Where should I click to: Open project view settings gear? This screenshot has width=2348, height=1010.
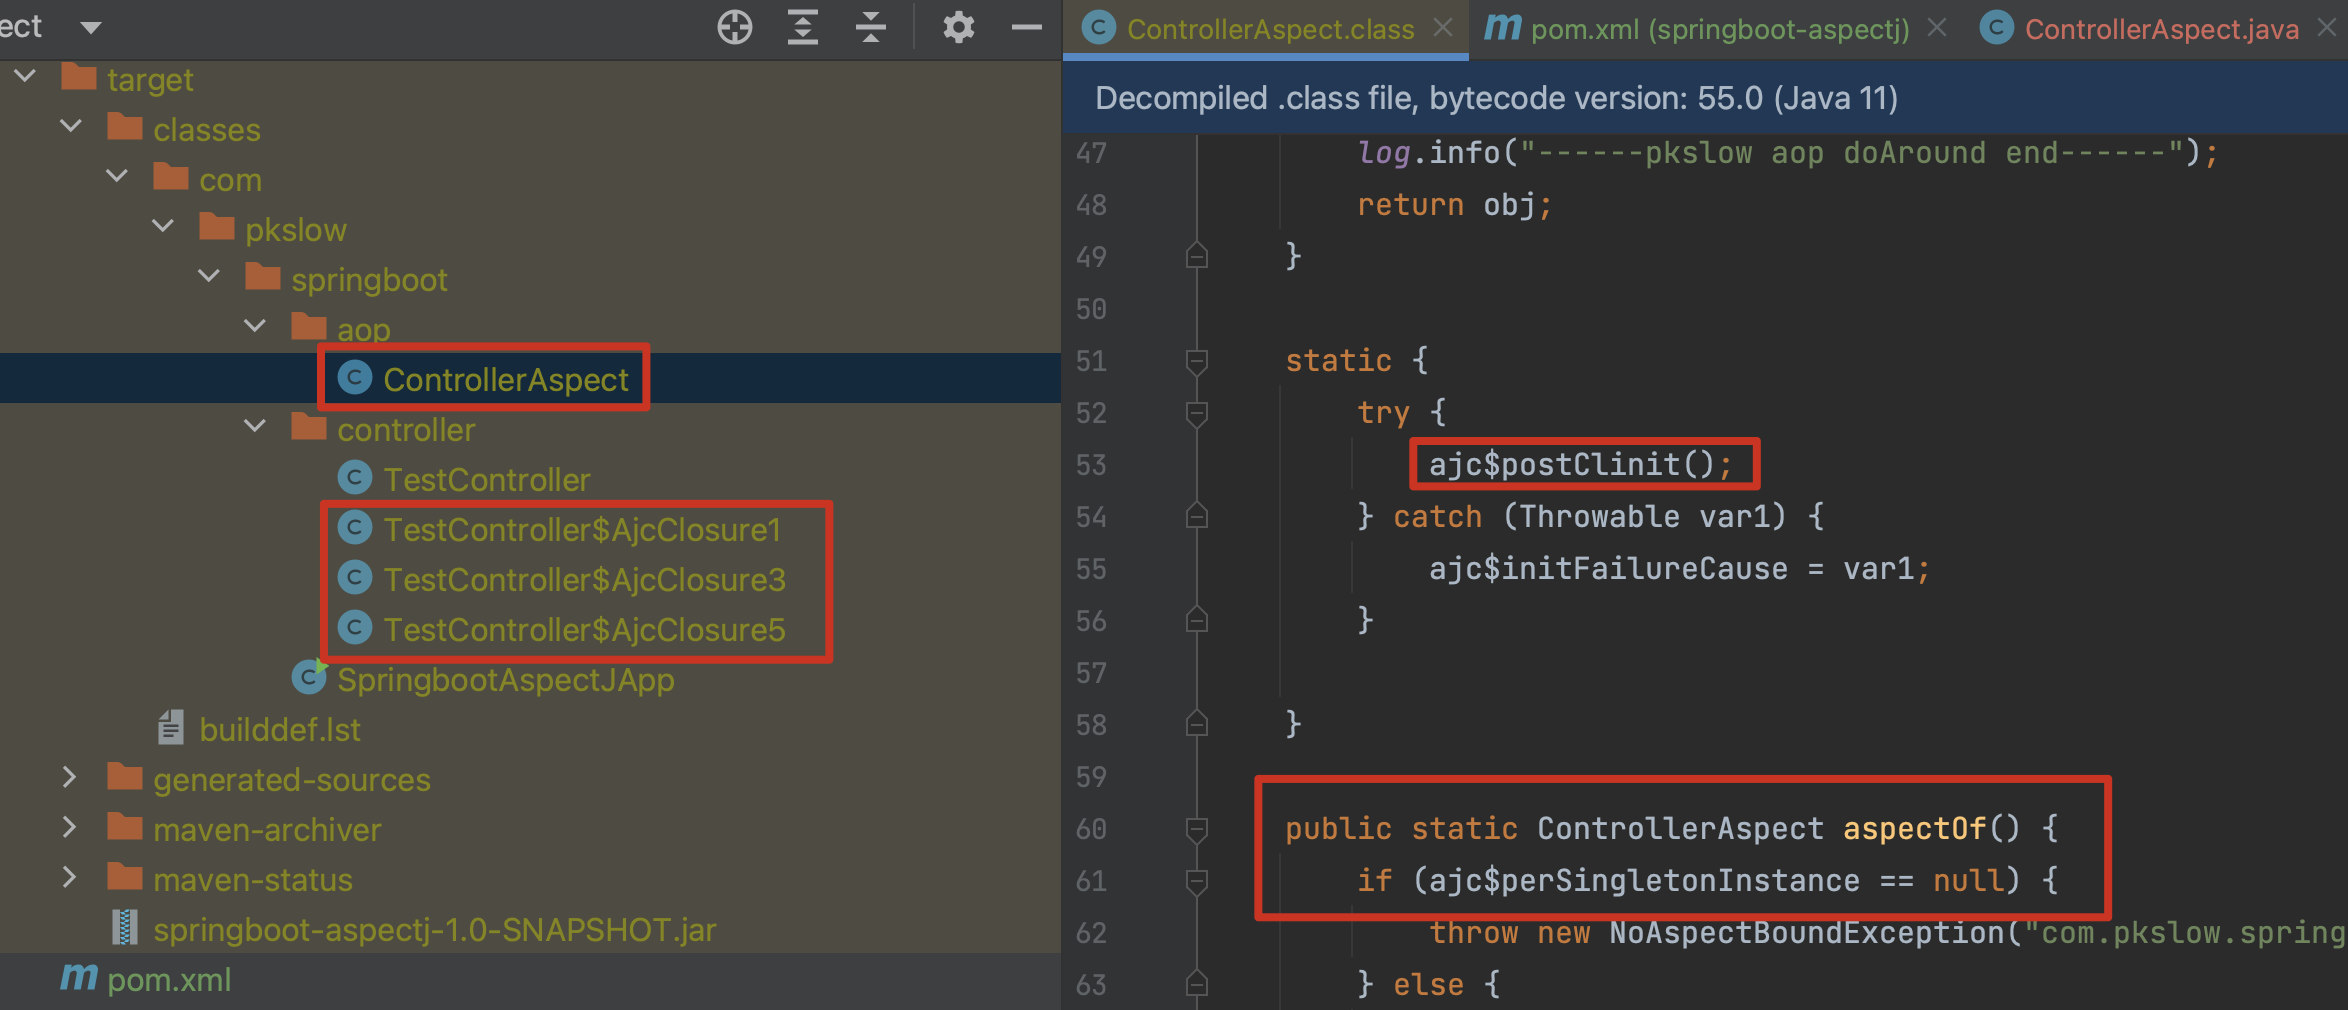(958, 27)
